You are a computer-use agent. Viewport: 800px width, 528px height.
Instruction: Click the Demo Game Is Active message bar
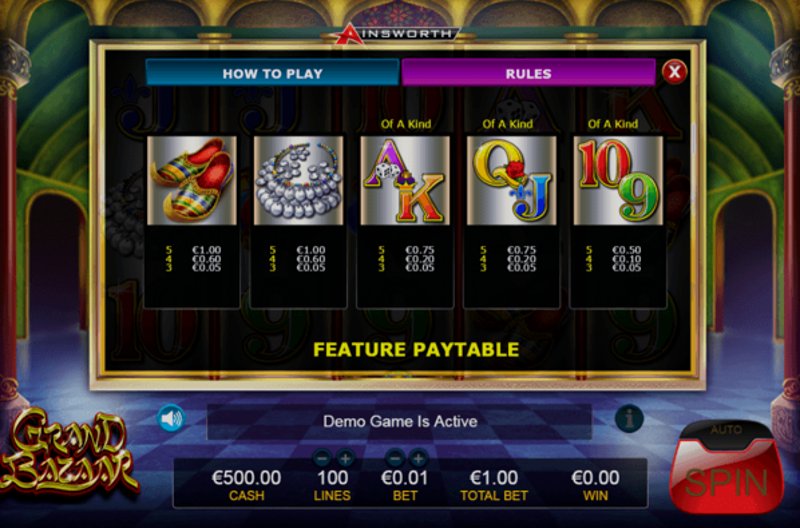[x=399, y=421]
